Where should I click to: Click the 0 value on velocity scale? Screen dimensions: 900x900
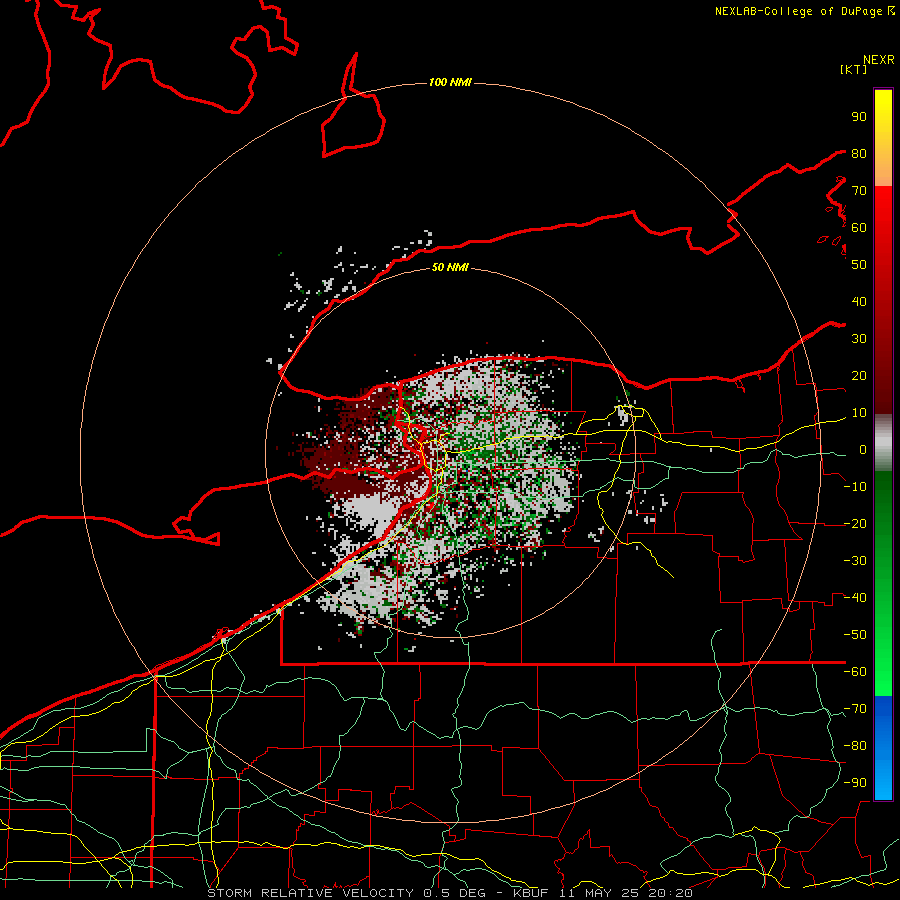click(x=863, y=449)
